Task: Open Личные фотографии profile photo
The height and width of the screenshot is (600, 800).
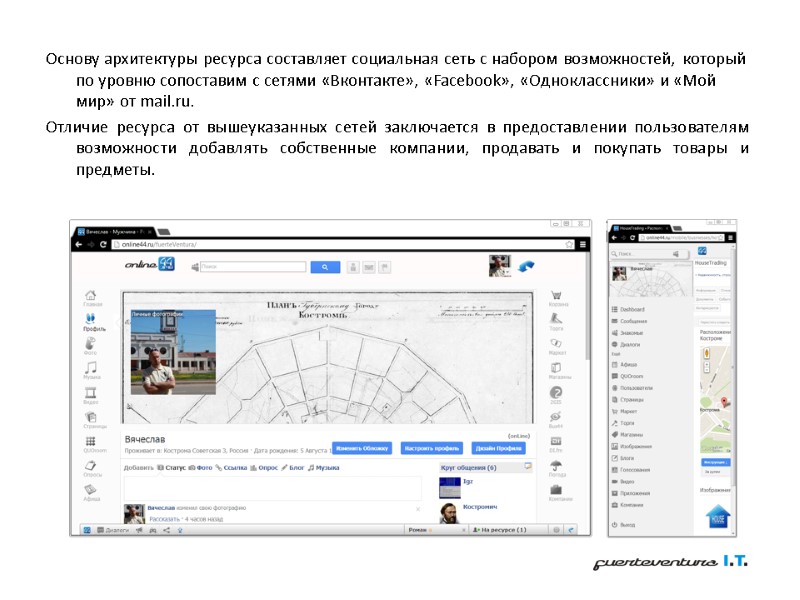Action: point(173,352)
